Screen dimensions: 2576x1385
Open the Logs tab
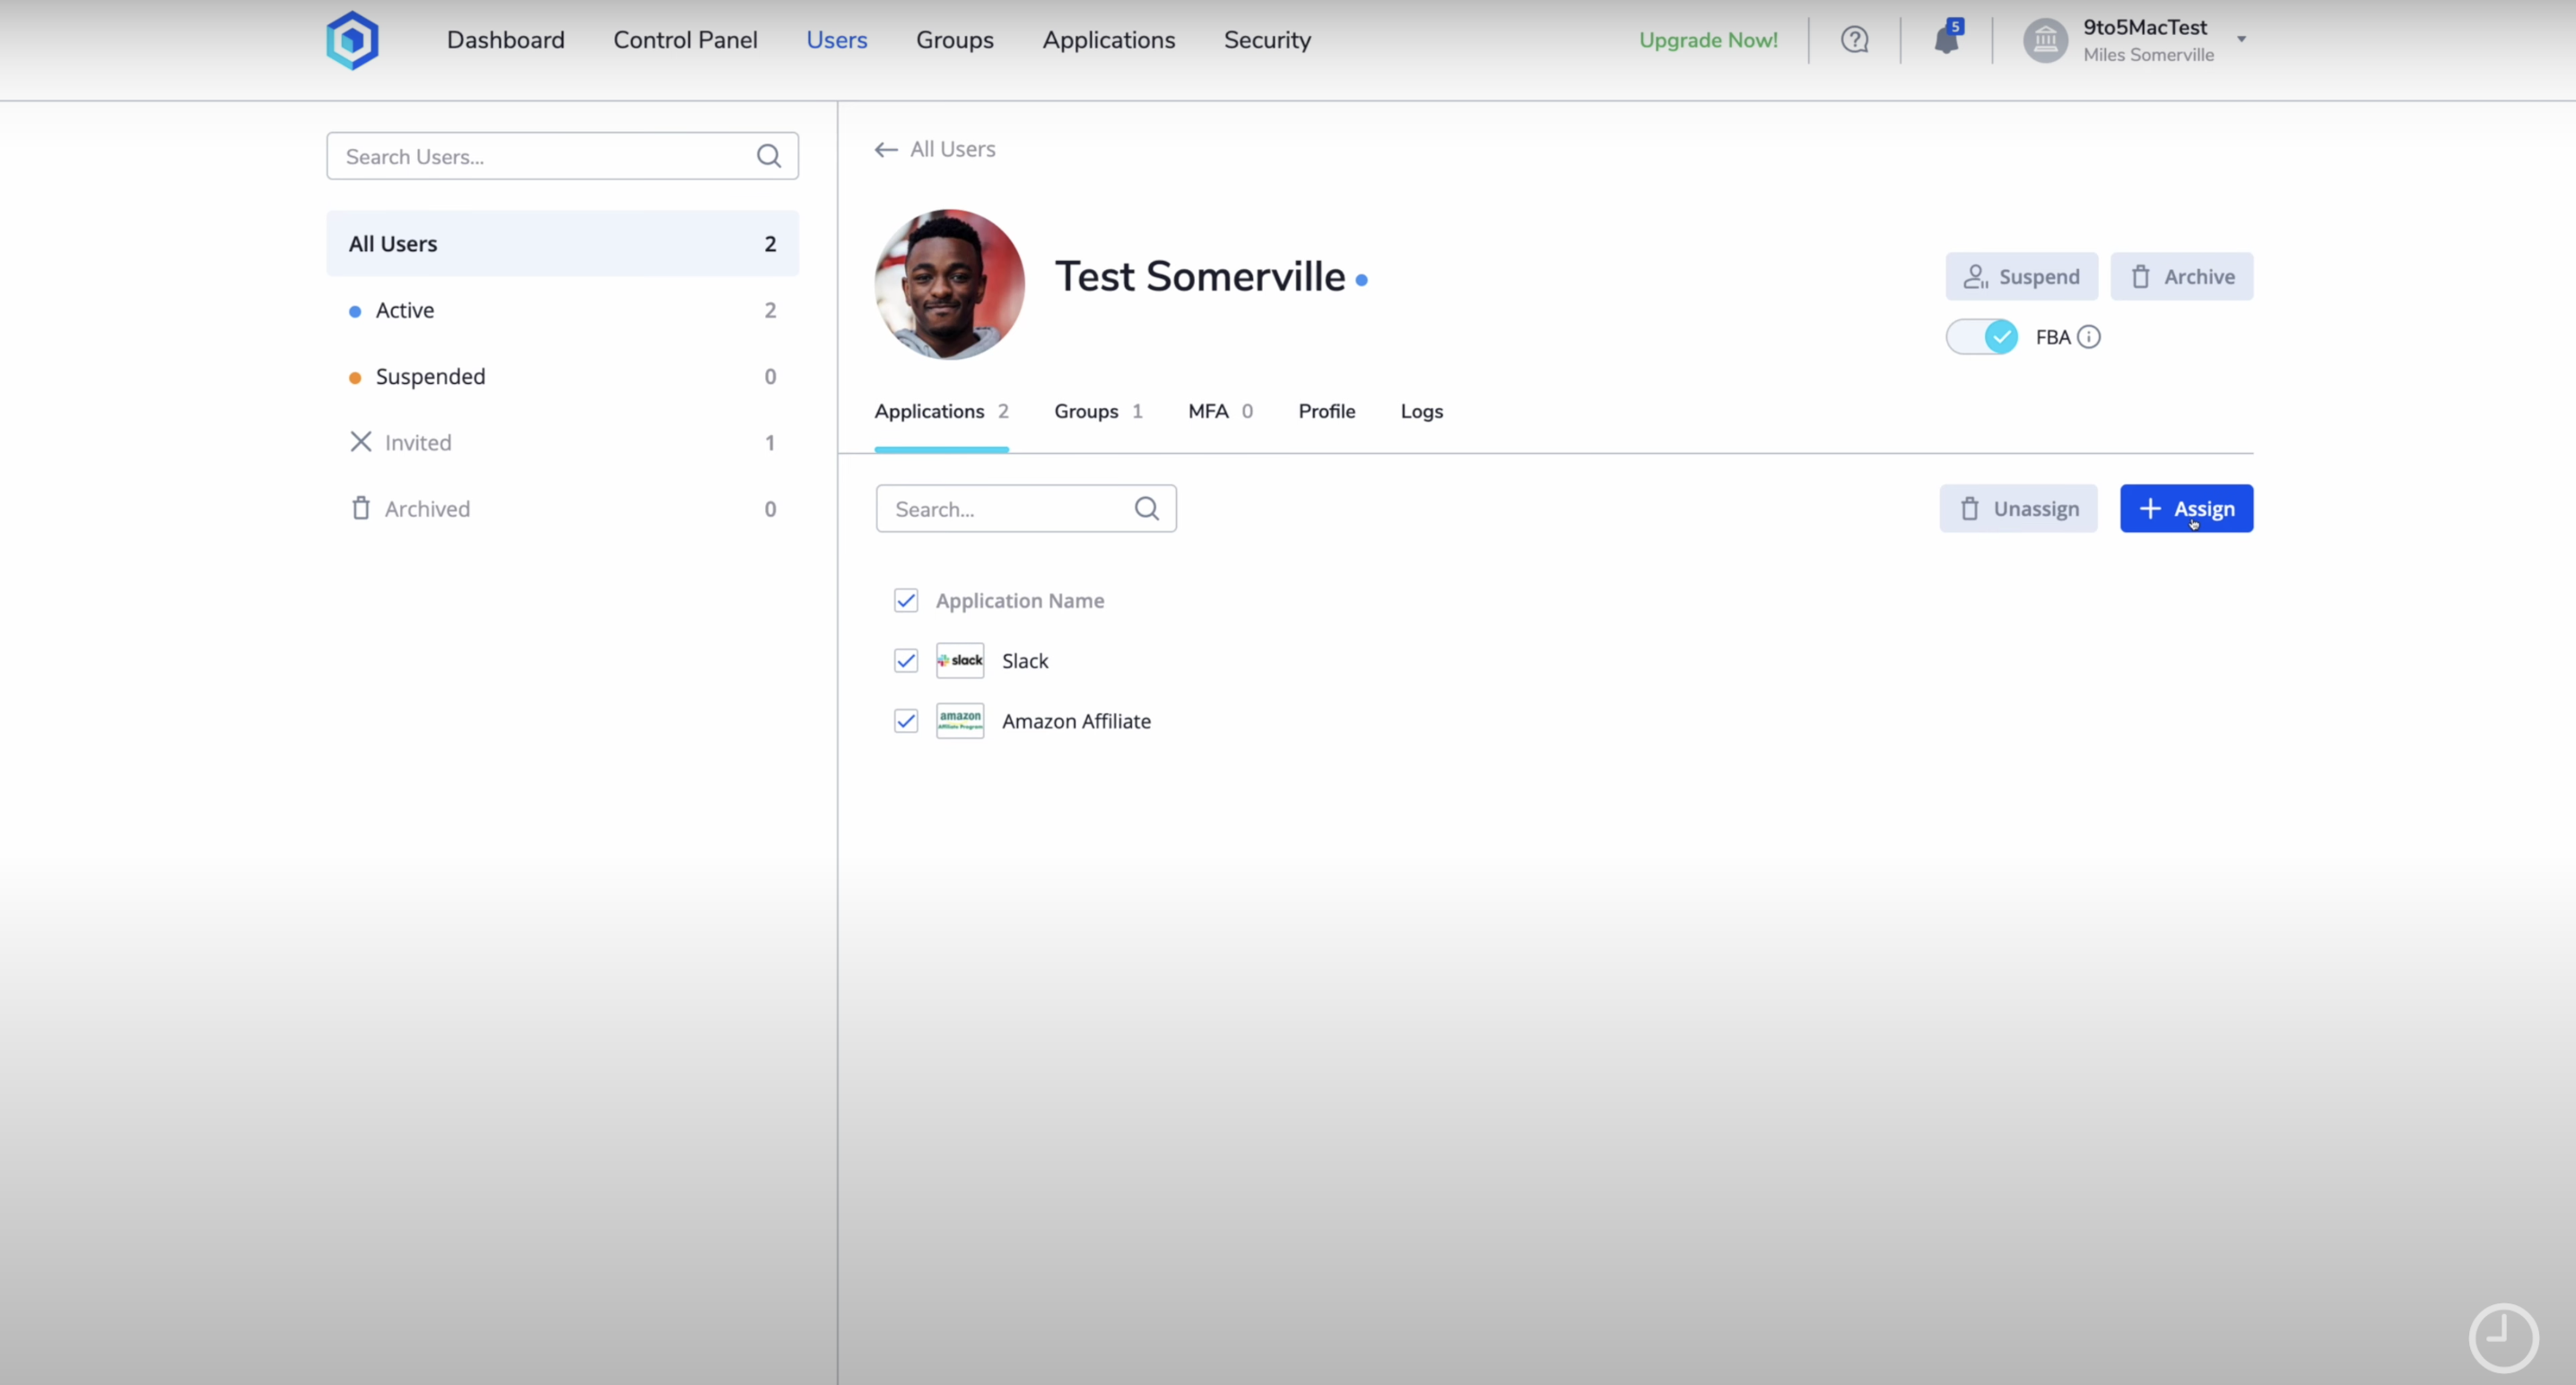[1421, 411]
